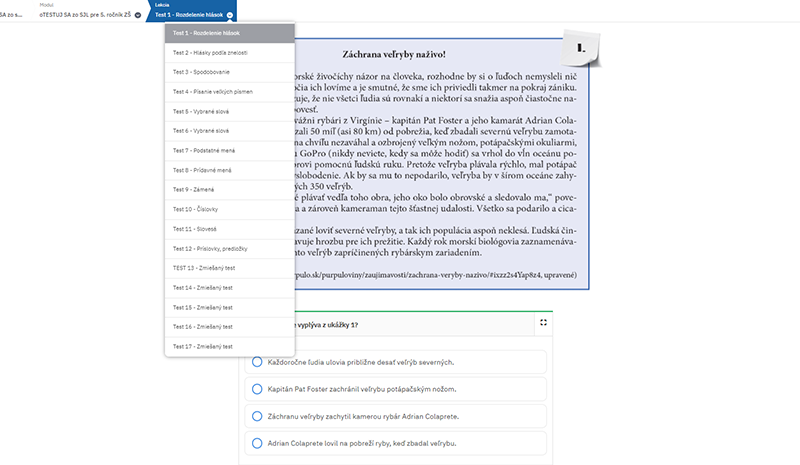Screen dimensions: 800x465
Task: Open TEST 13 - Zmiešaný test
Action: coord(230,268)
